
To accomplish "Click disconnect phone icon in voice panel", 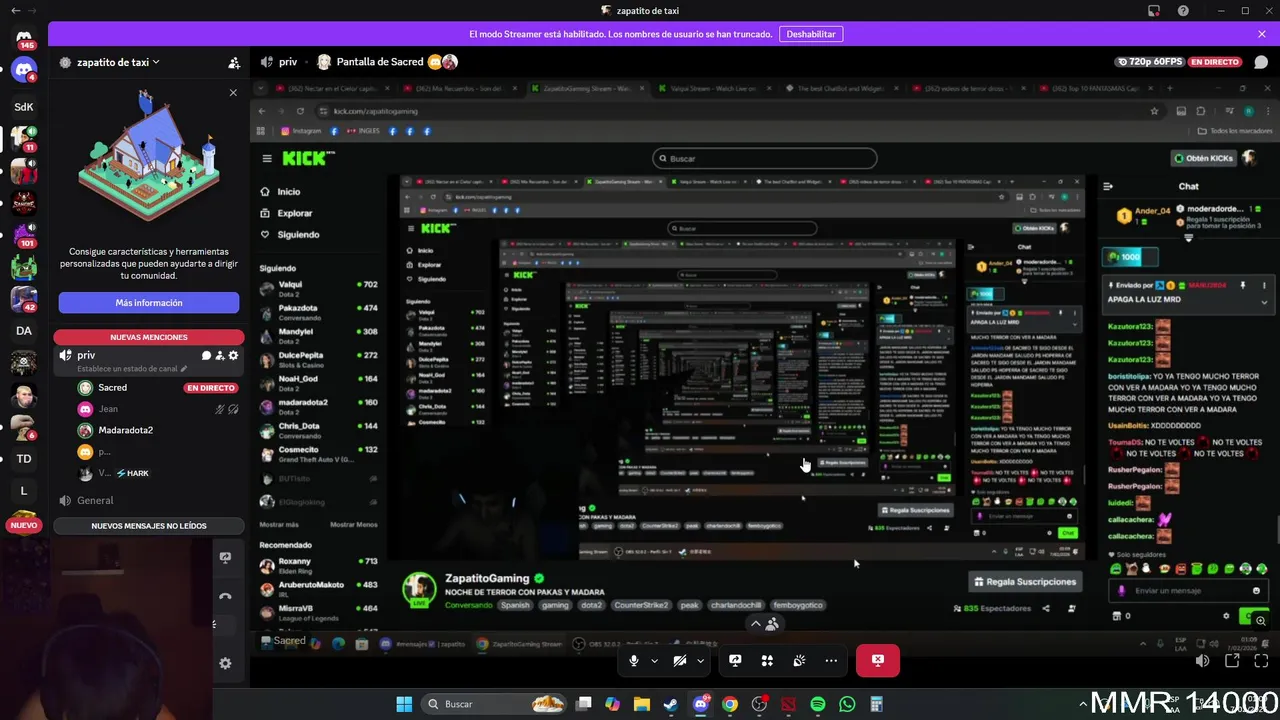I will coord(225,596).
